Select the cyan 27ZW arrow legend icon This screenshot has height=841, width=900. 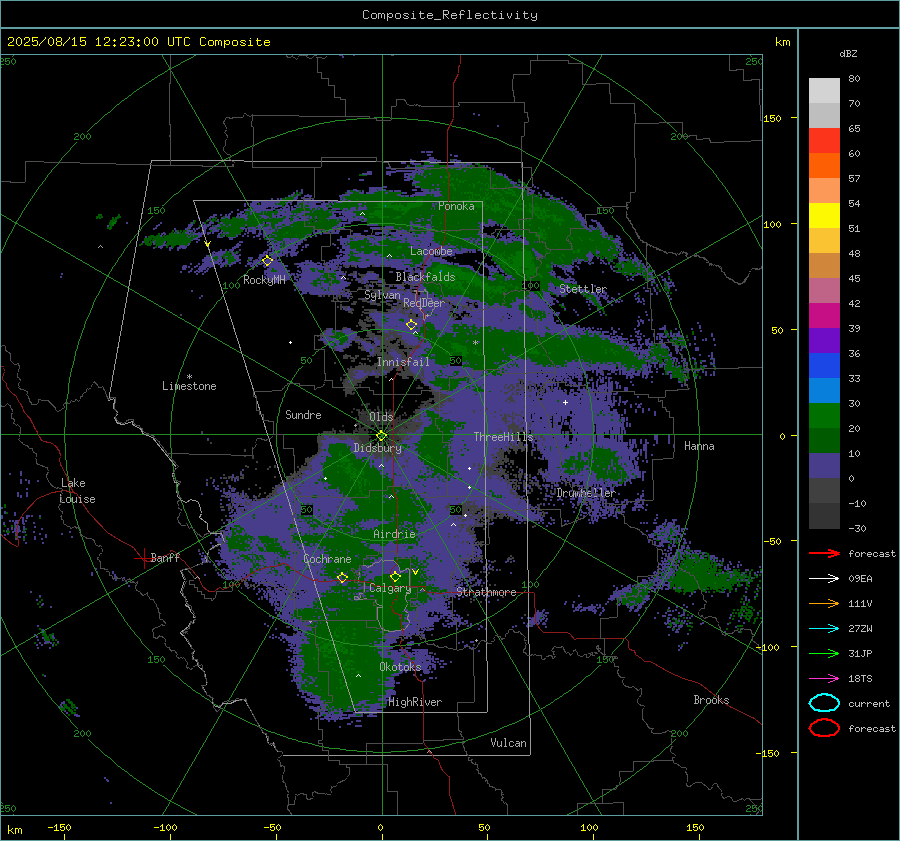pyautogui.click(x=824, y=629)
